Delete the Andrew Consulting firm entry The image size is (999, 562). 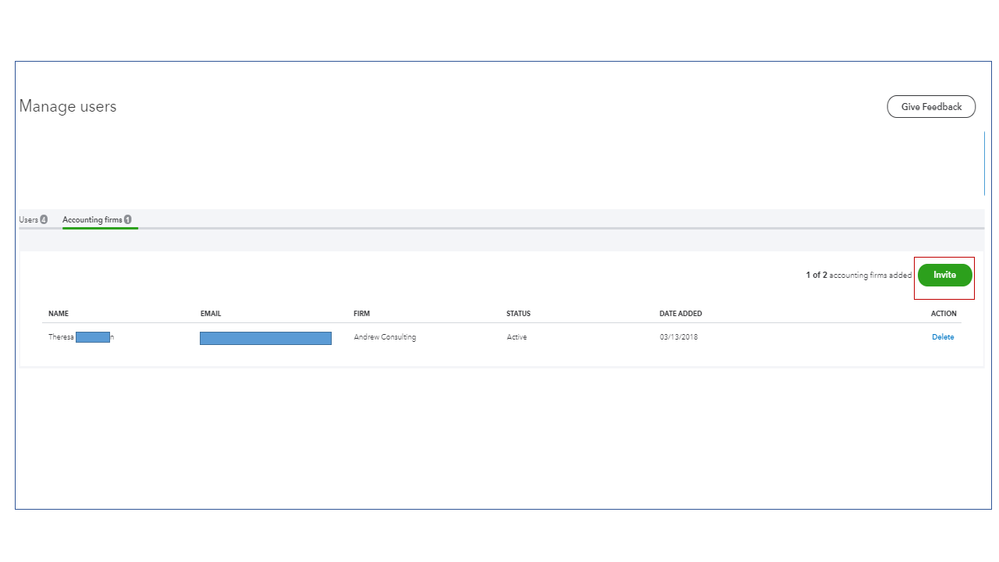pos(942,337)
